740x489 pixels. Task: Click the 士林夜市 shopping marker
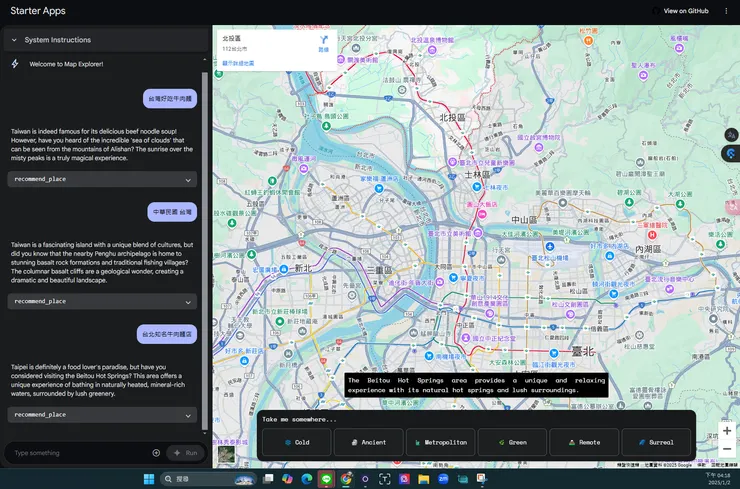click(x=477, y=187)
